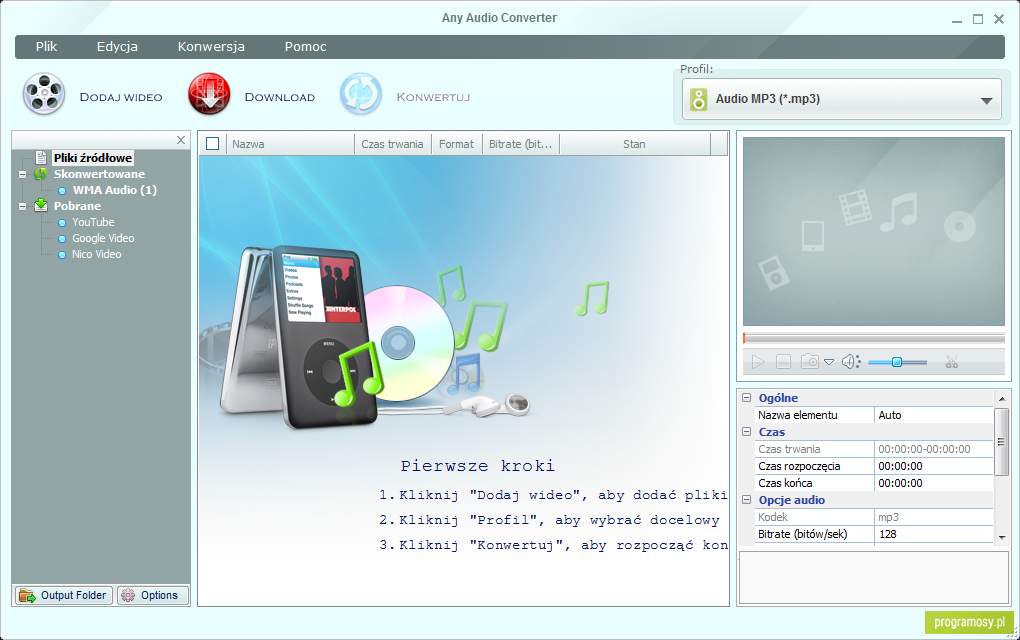Viewport: 1020px width, 640px height.
Task: Select WMA Audio (1) in the tree
Action: (114, 190)
